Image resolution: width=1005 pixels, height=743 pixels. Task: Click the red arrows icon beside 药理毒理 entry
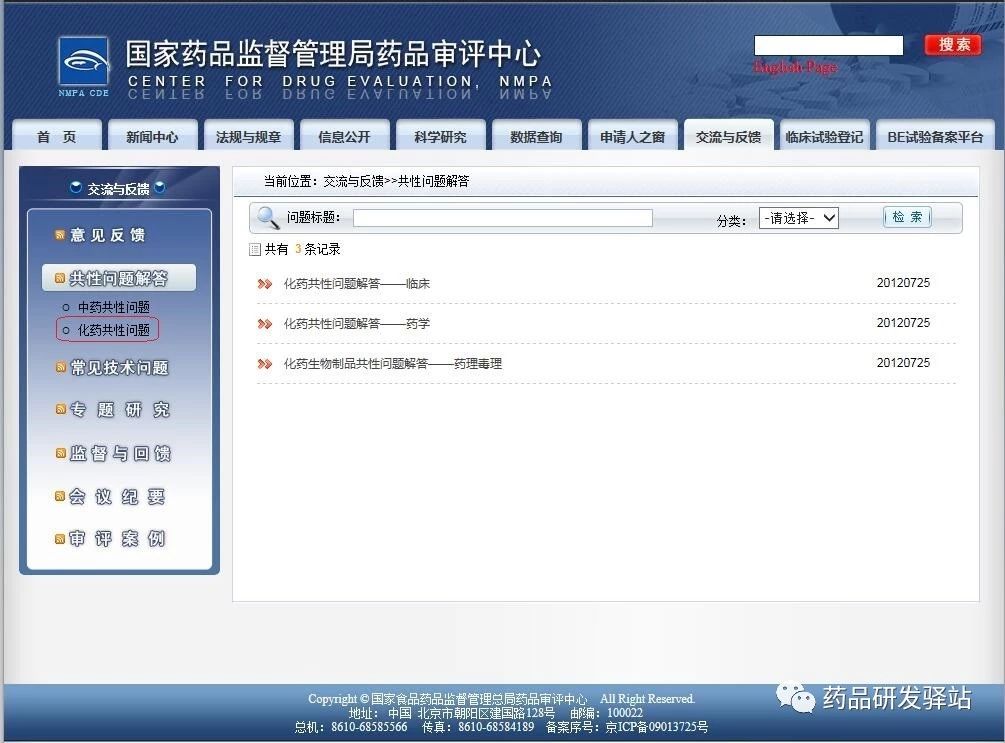264,364
